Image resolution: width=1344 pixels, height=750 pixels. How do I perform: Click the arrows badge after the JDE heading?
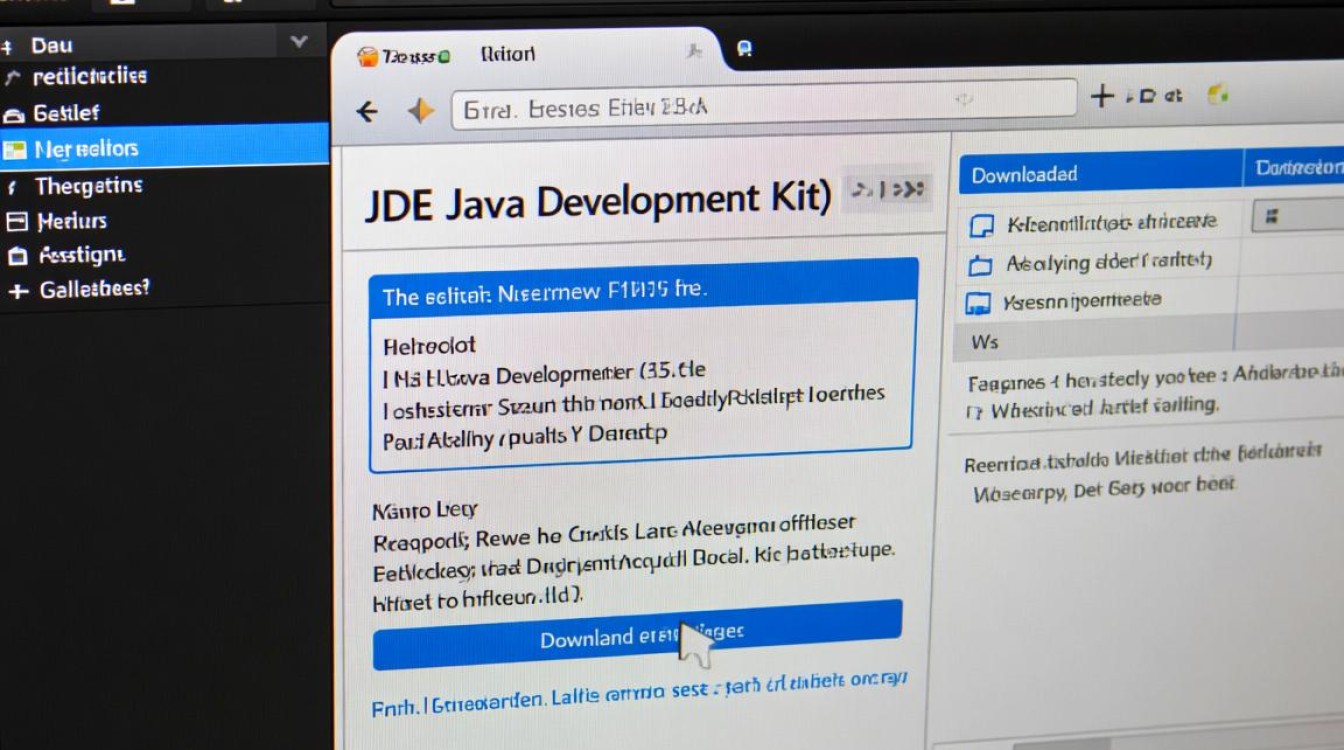click(887, 189)
